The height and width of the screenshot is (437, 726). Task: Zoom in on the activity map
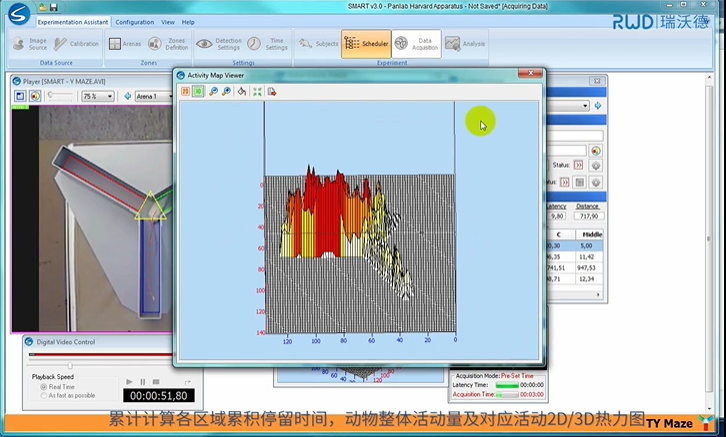click(226, 92)
